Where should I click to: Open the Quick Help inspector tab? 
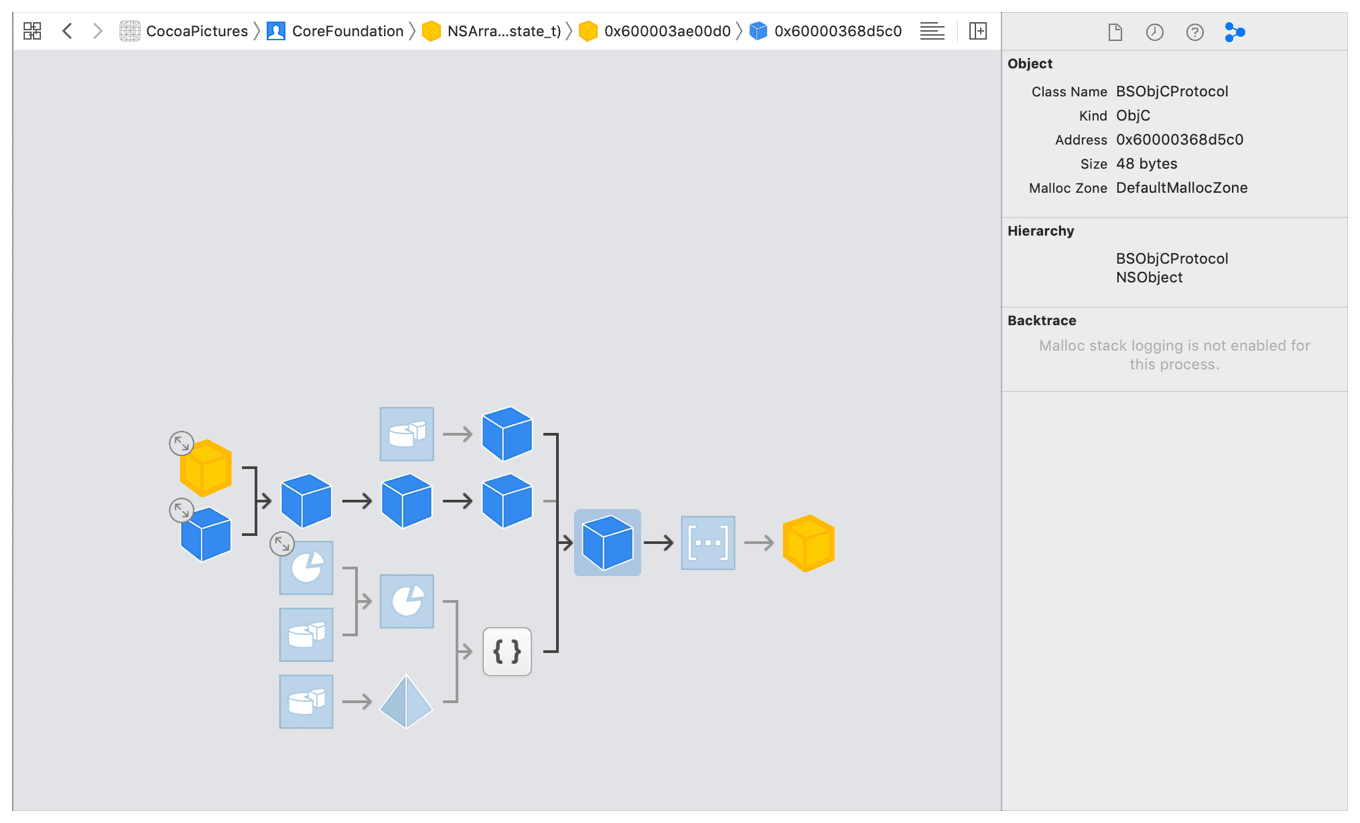(x=1194, y=32)
